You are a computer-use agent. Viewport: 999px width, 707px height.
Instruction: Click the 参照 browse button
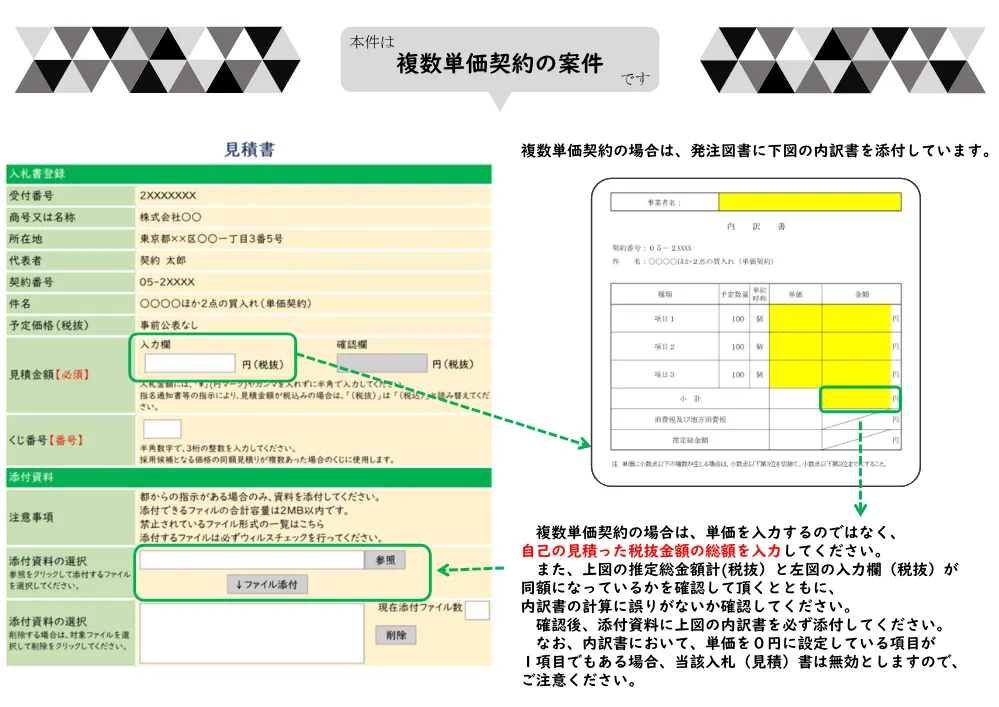(385, 560)
